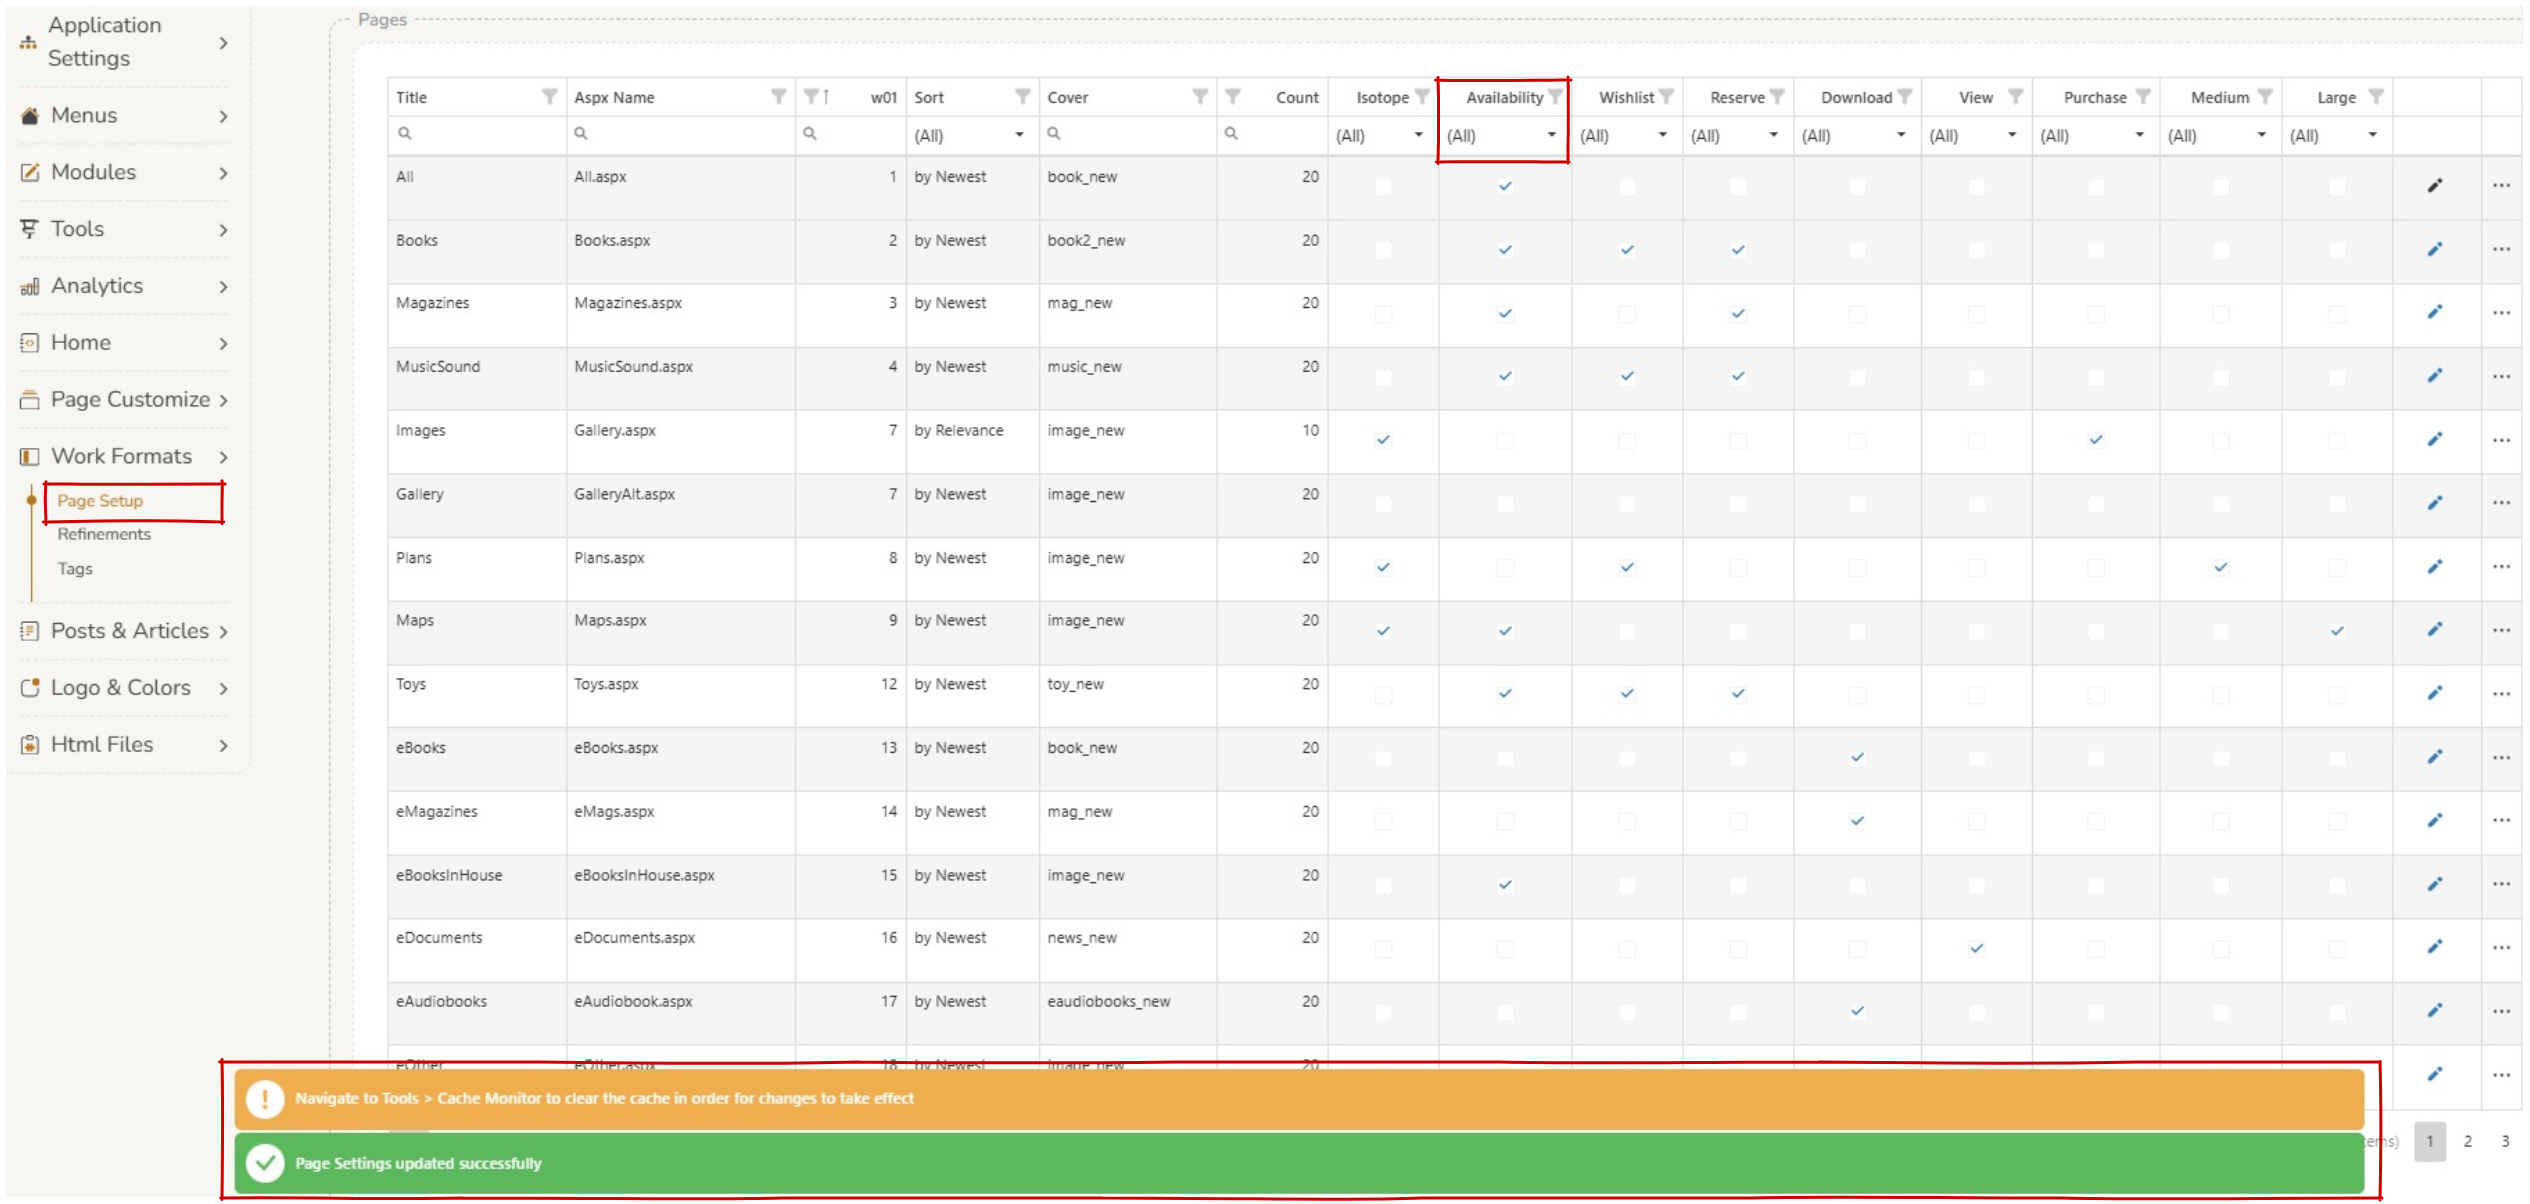The image size is (2530, 1204).
Task: Select Page Setup in the sidebar
Action: pos(100,501)
